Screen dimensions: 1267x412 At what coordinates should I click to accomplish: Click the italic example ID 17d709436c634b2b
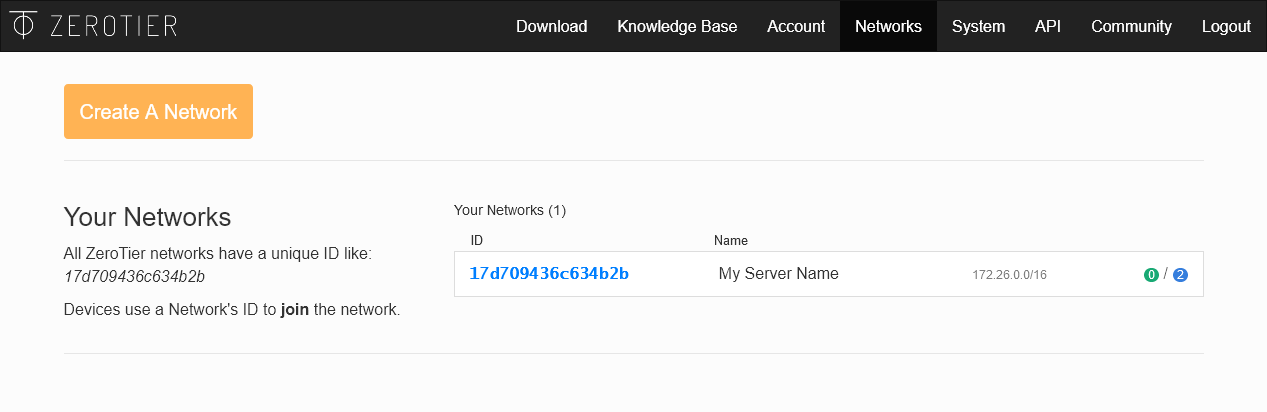click(x=135, y=277)
